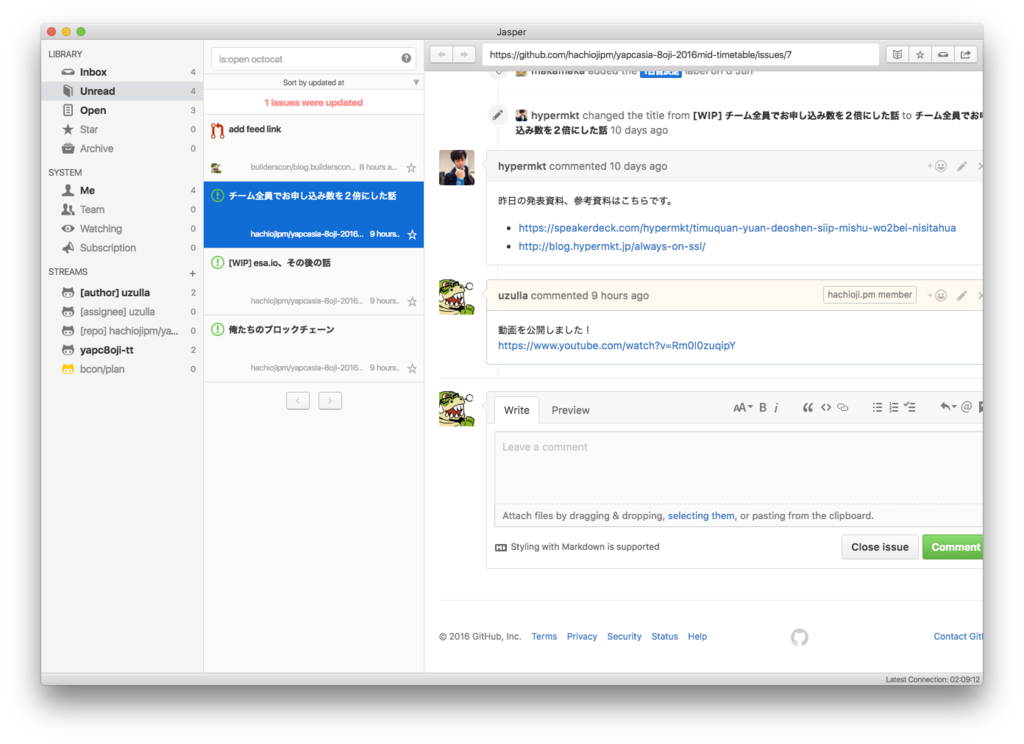Screen dimensions: 1024x744
Task: Select the yapc8oji-tt stream
Action: [122, 350]
